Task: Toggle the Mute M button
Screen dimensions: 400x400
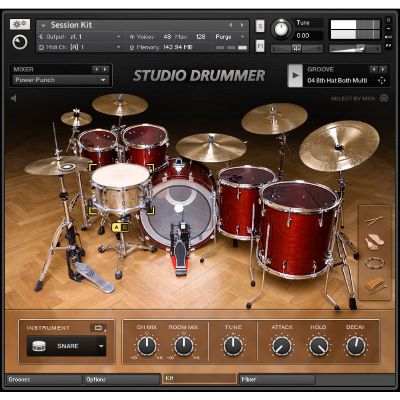Action: tap(260, 46)
